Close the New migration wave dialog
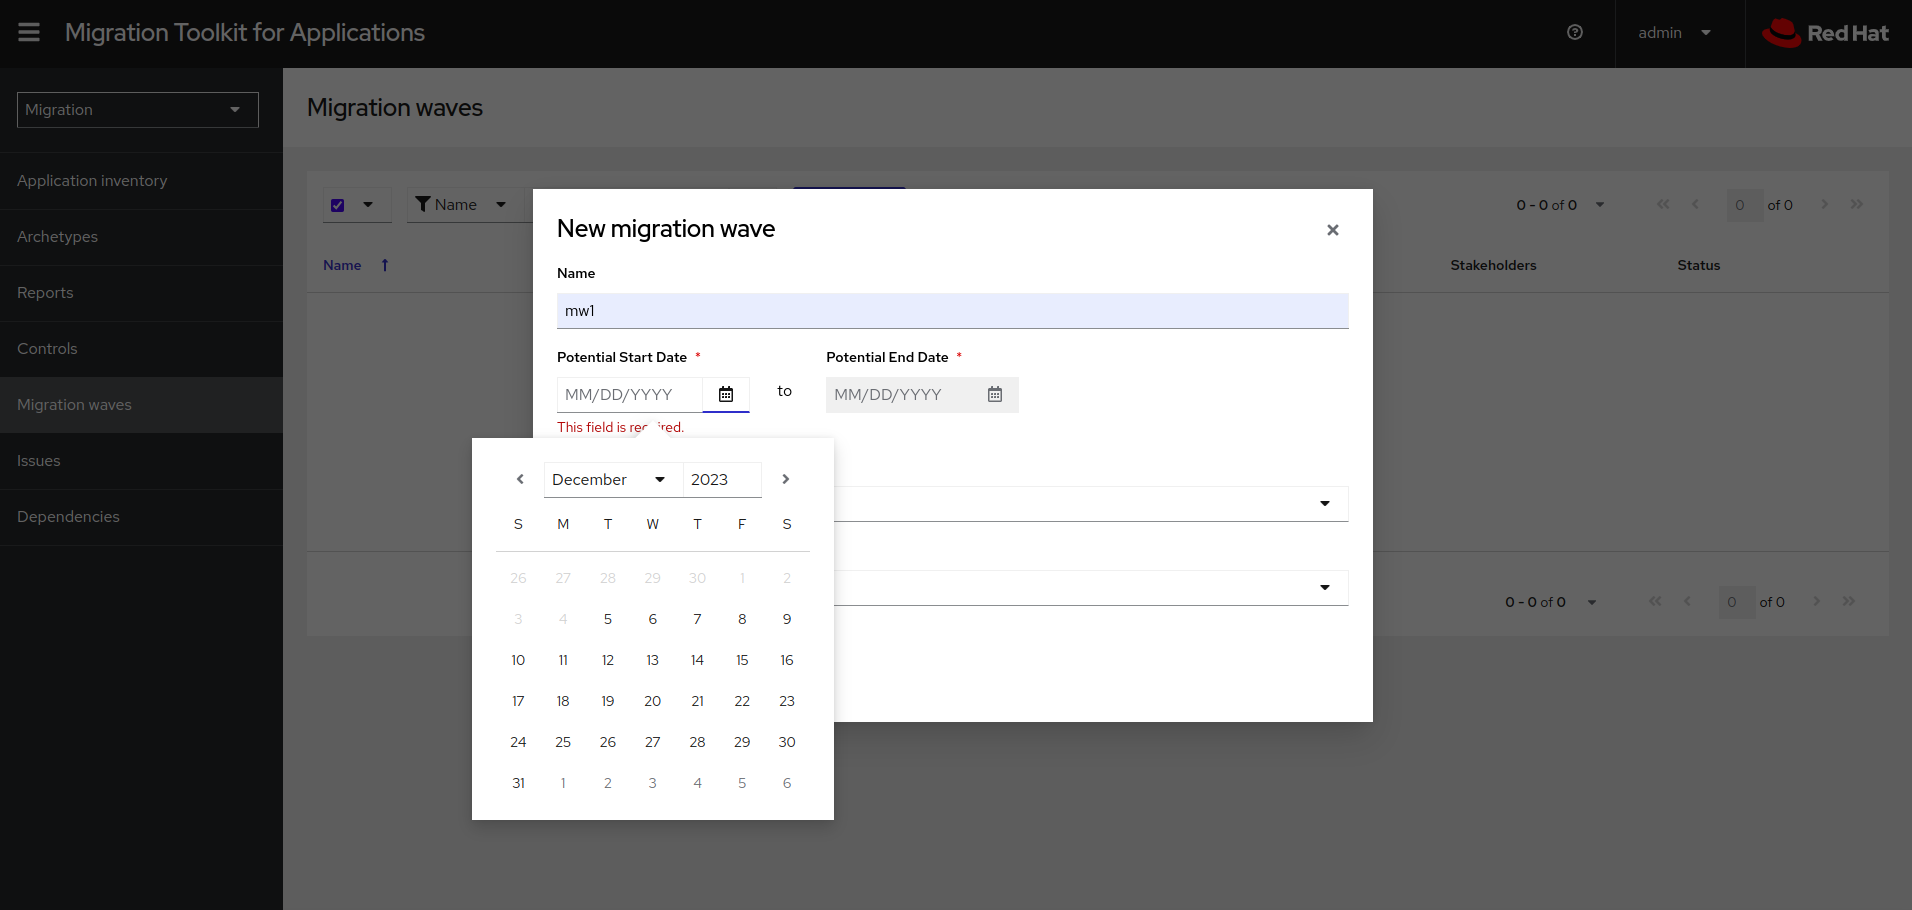The image size is (1912, 910). tap(1332, 230)
